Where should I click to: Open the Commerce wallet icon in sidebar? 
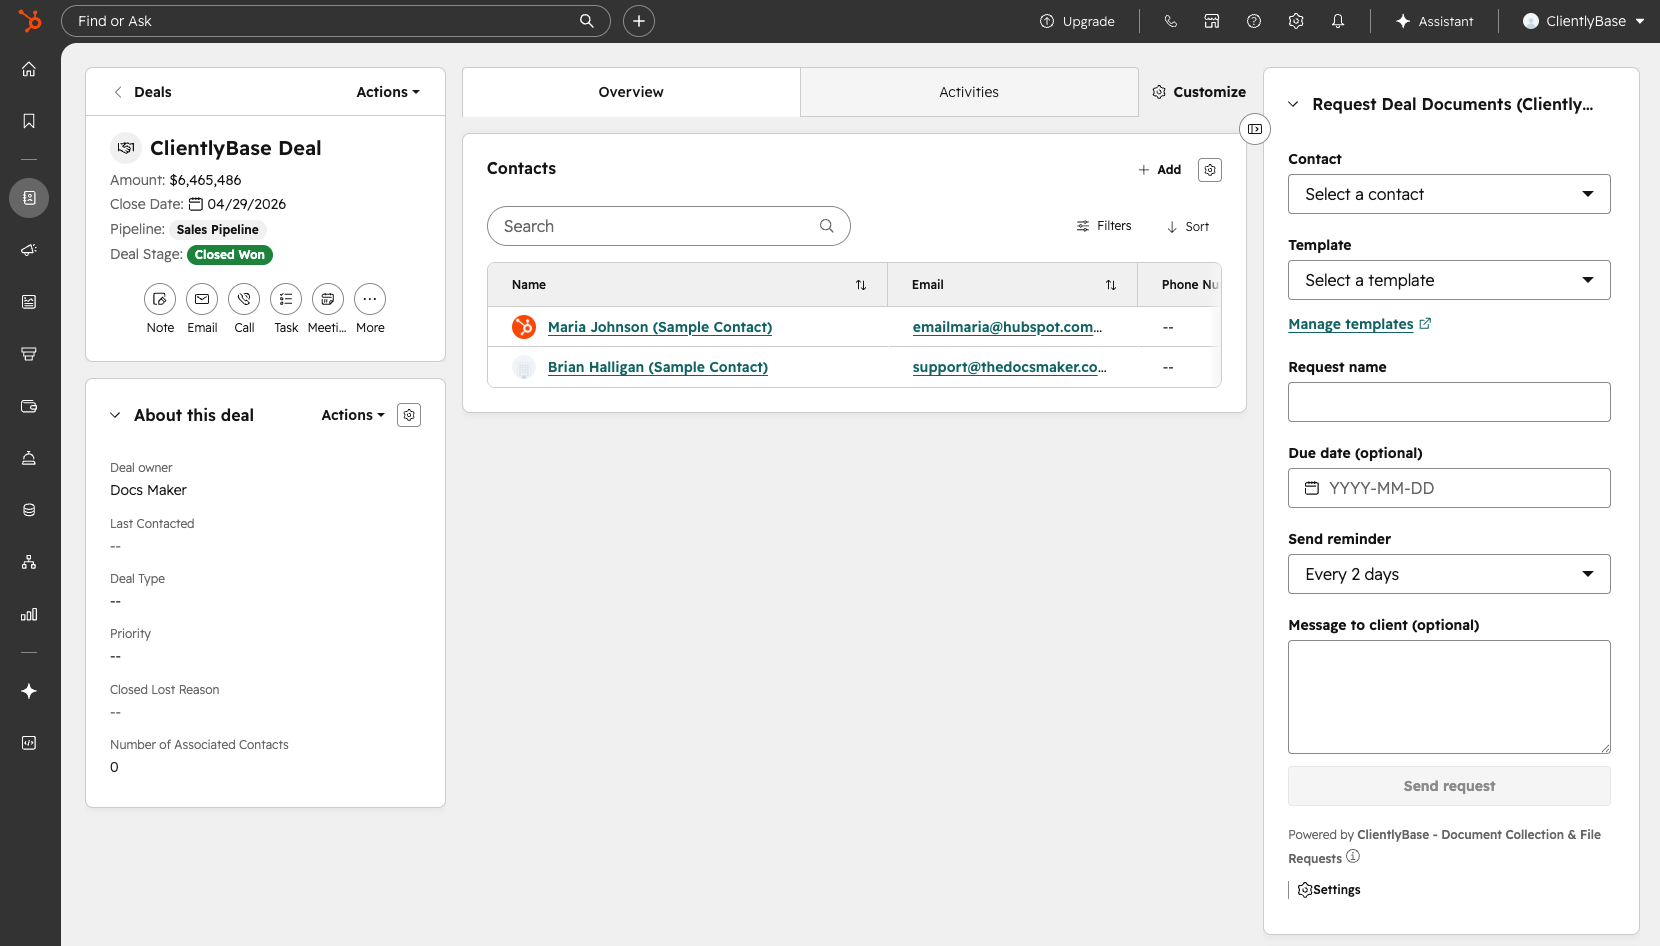tap(29, 406)
